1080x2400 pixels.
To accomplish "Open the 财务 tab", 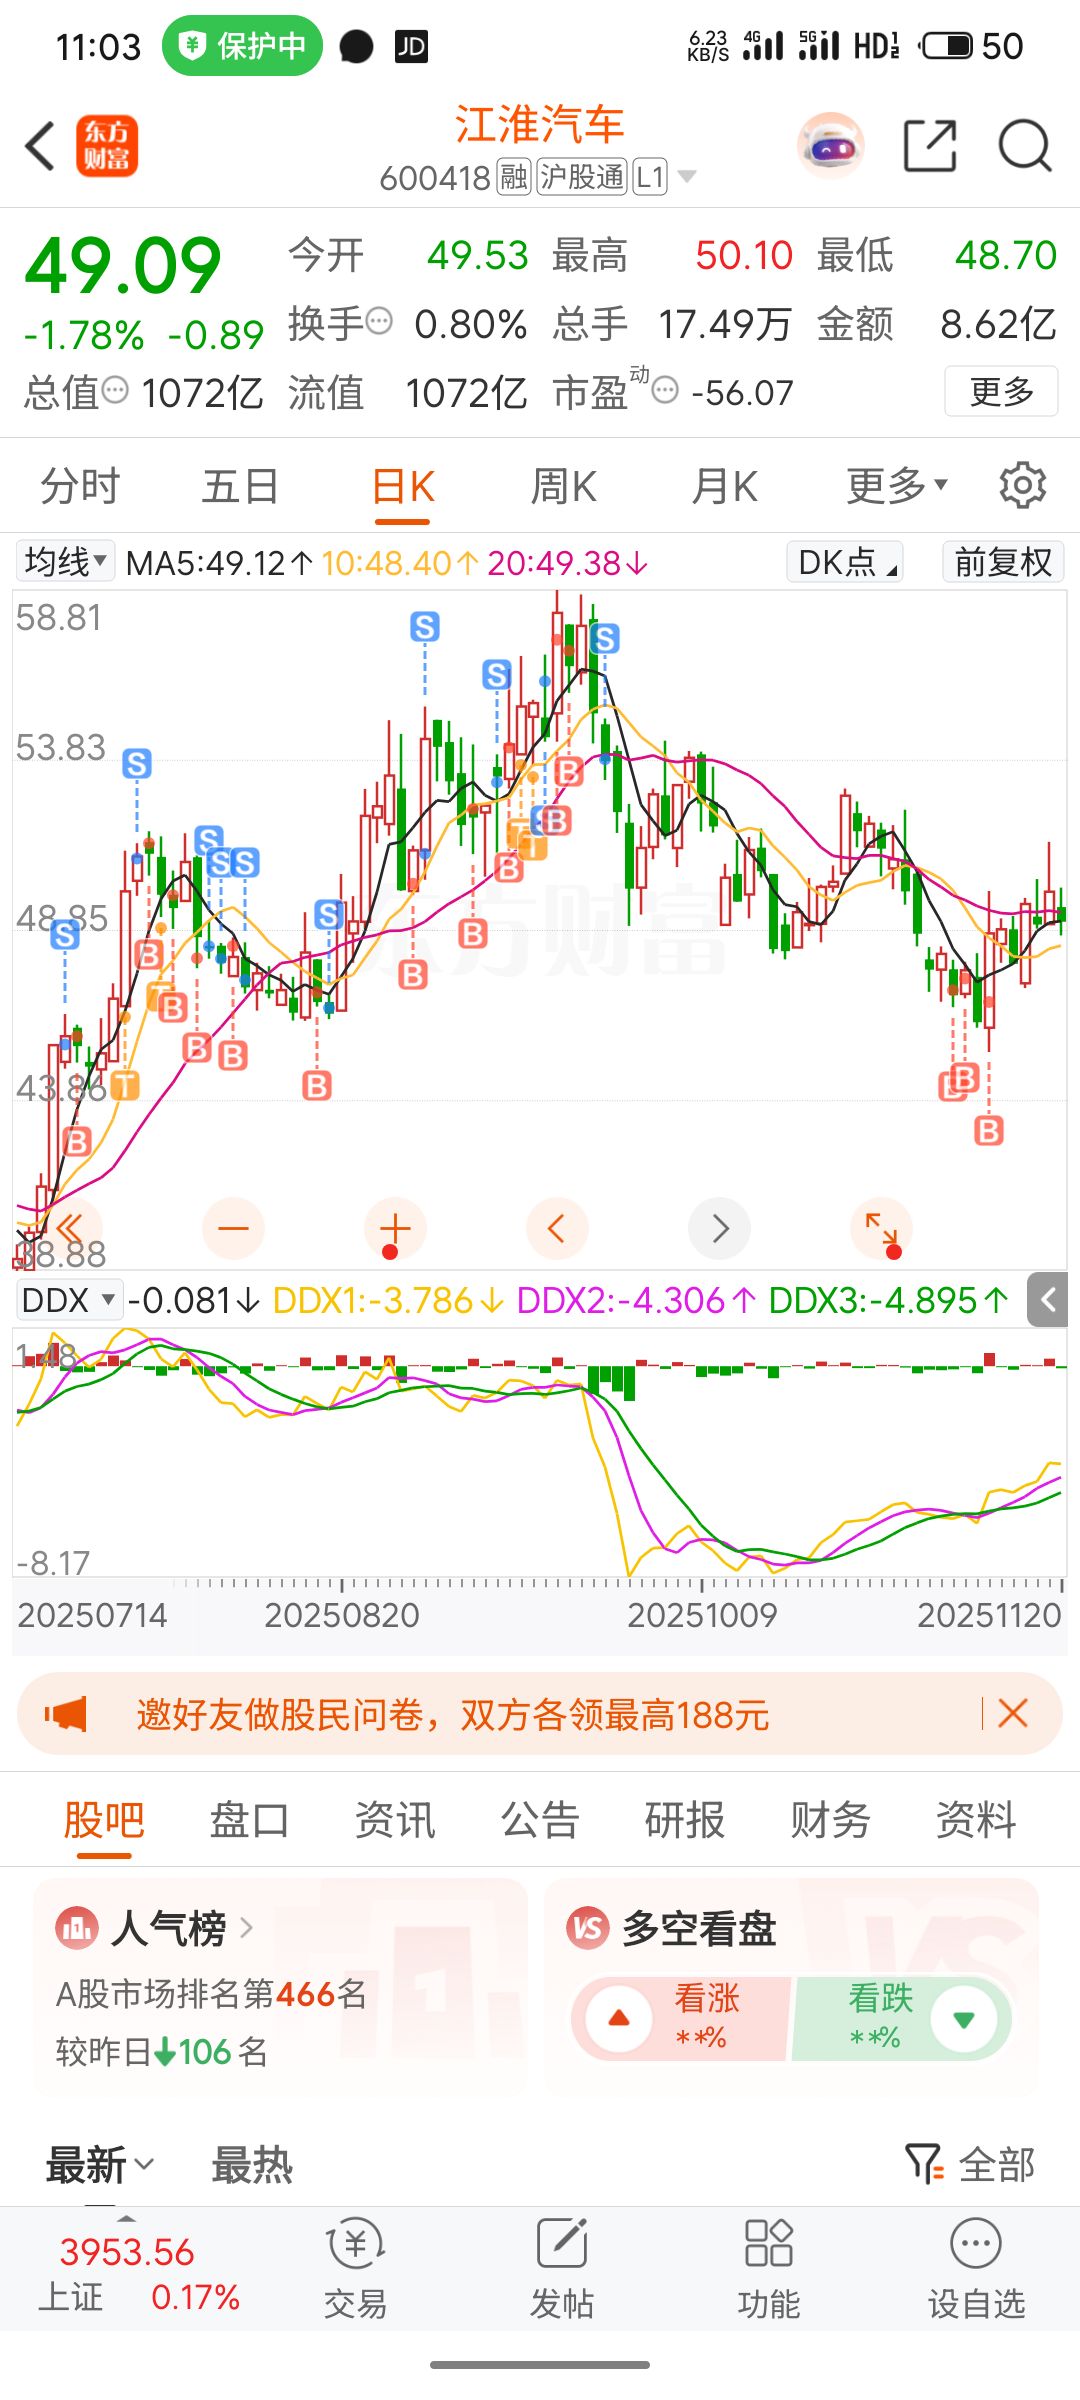I will click(830, 1819).
